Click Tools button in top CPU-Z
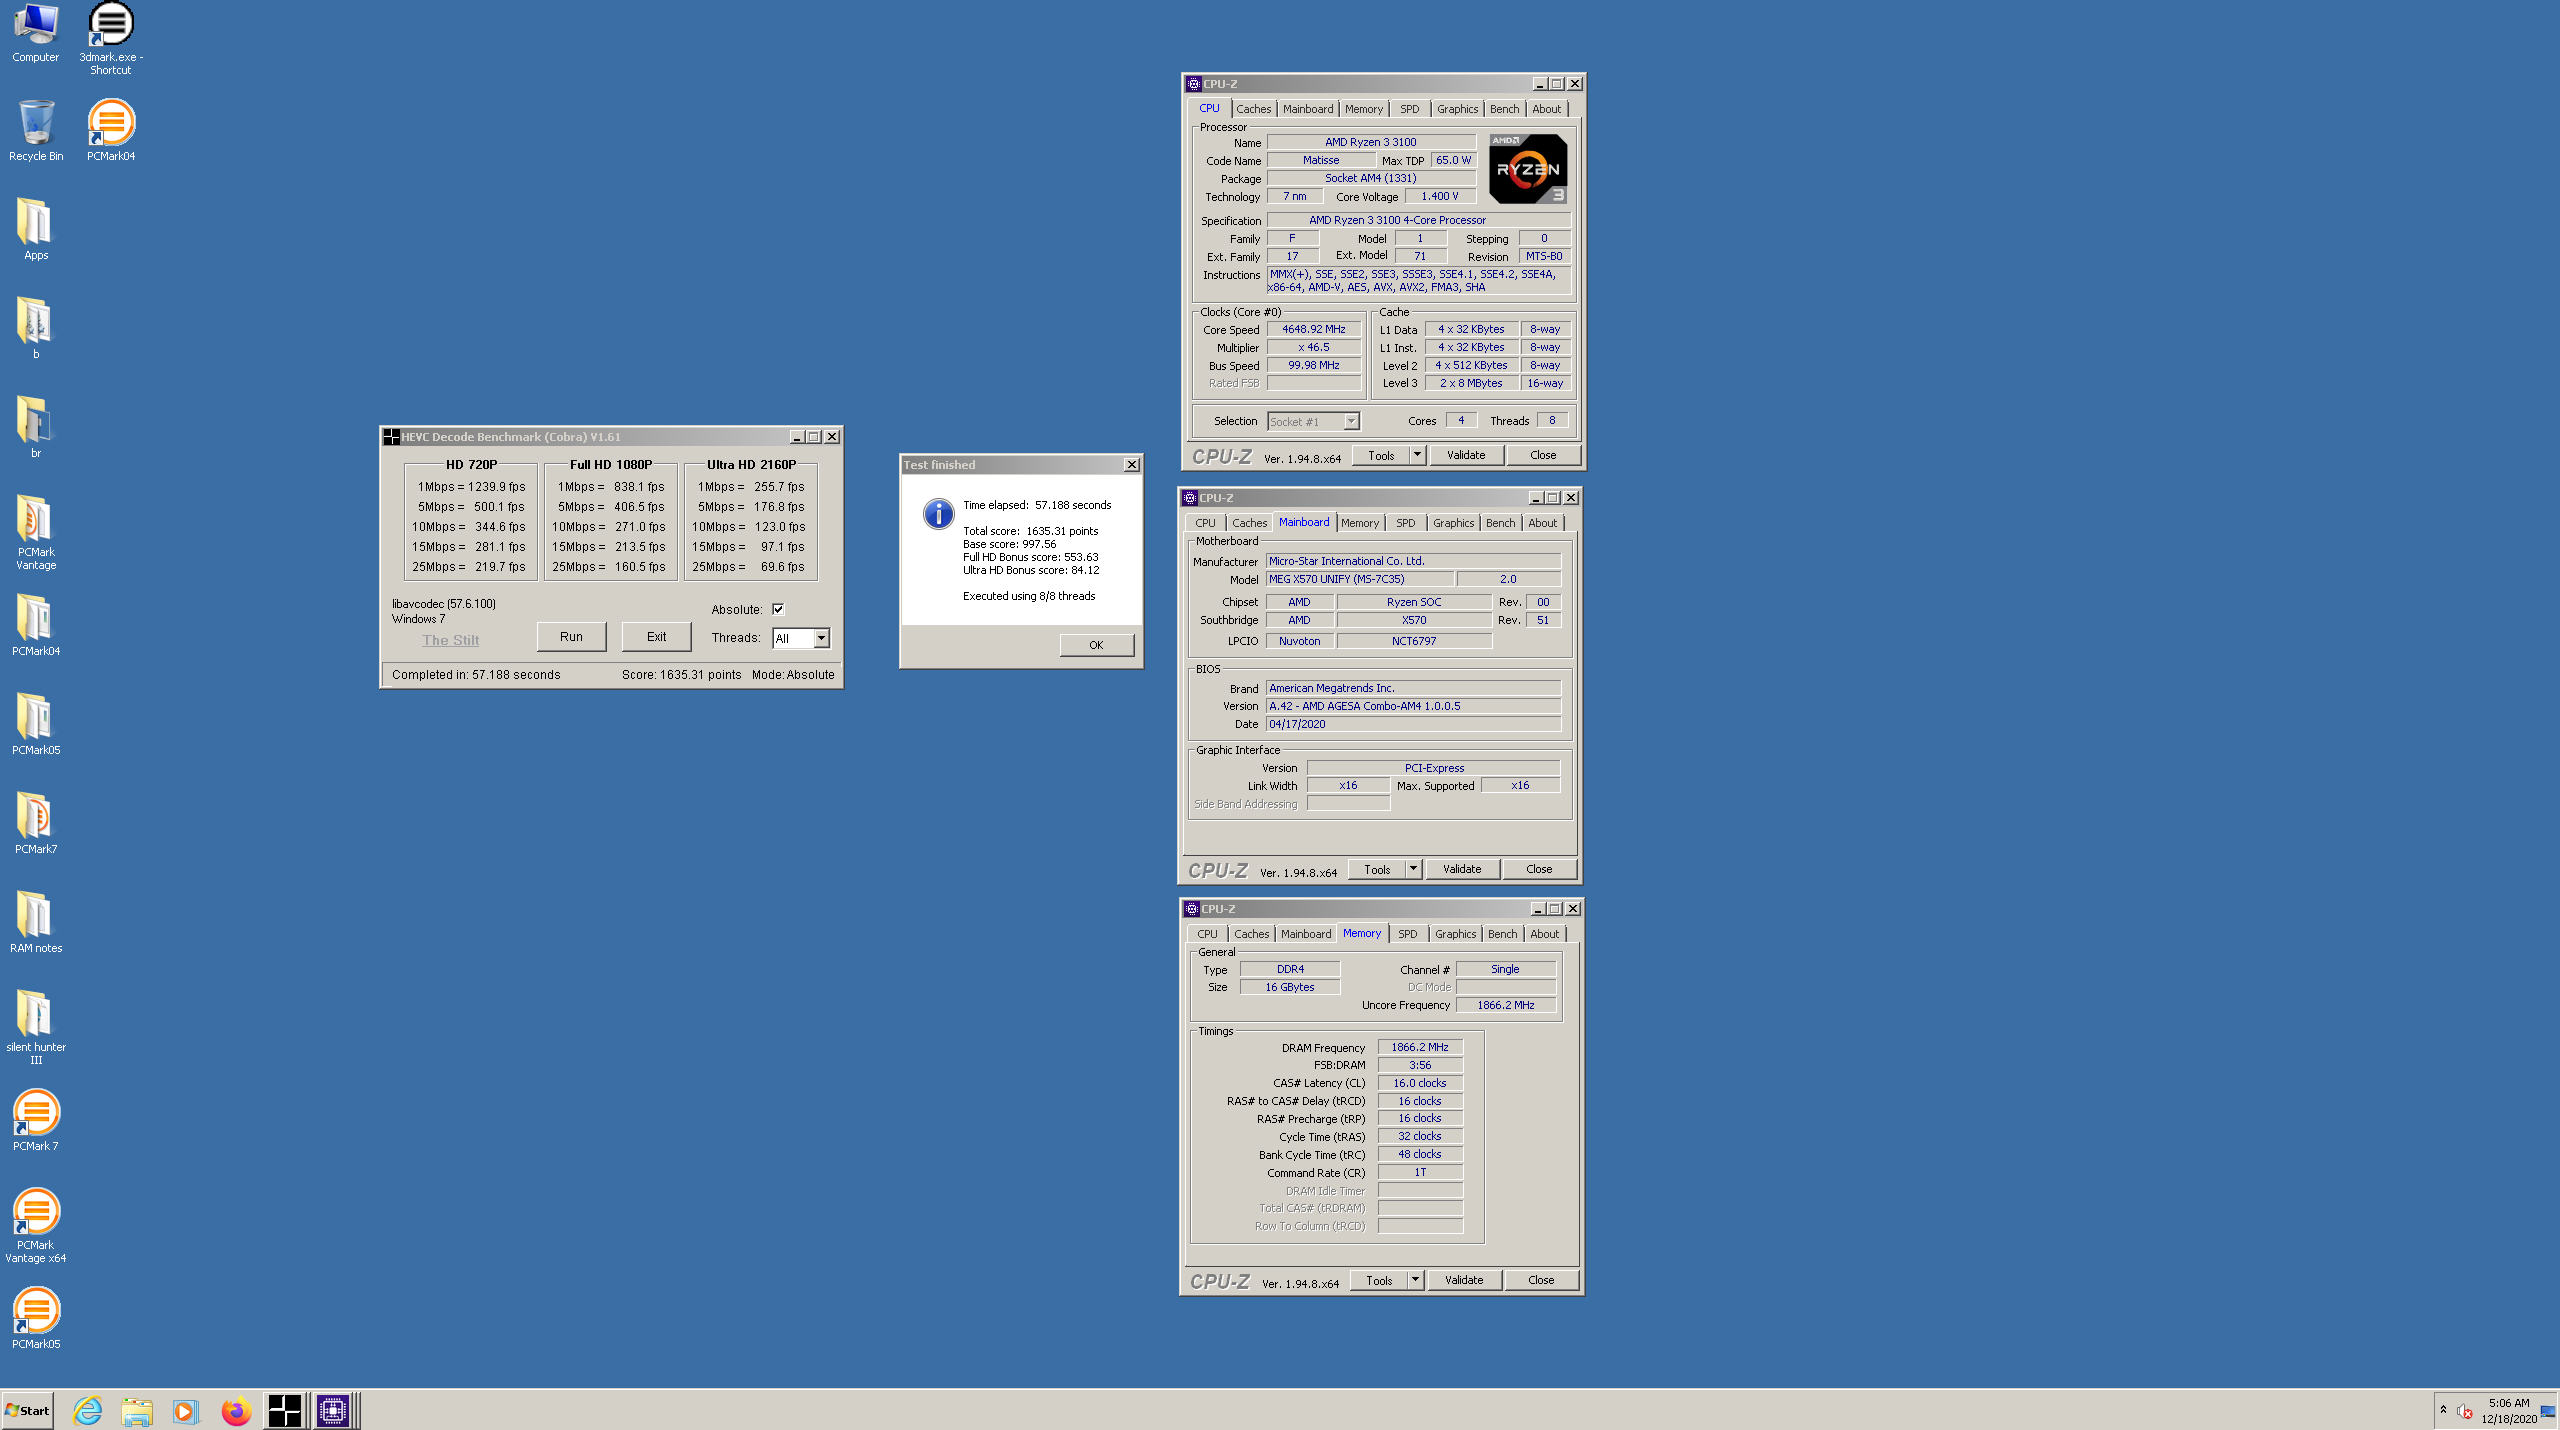Image resolution: width=2560 pixels, height=1430 pixels. [x=1381, y=455]
